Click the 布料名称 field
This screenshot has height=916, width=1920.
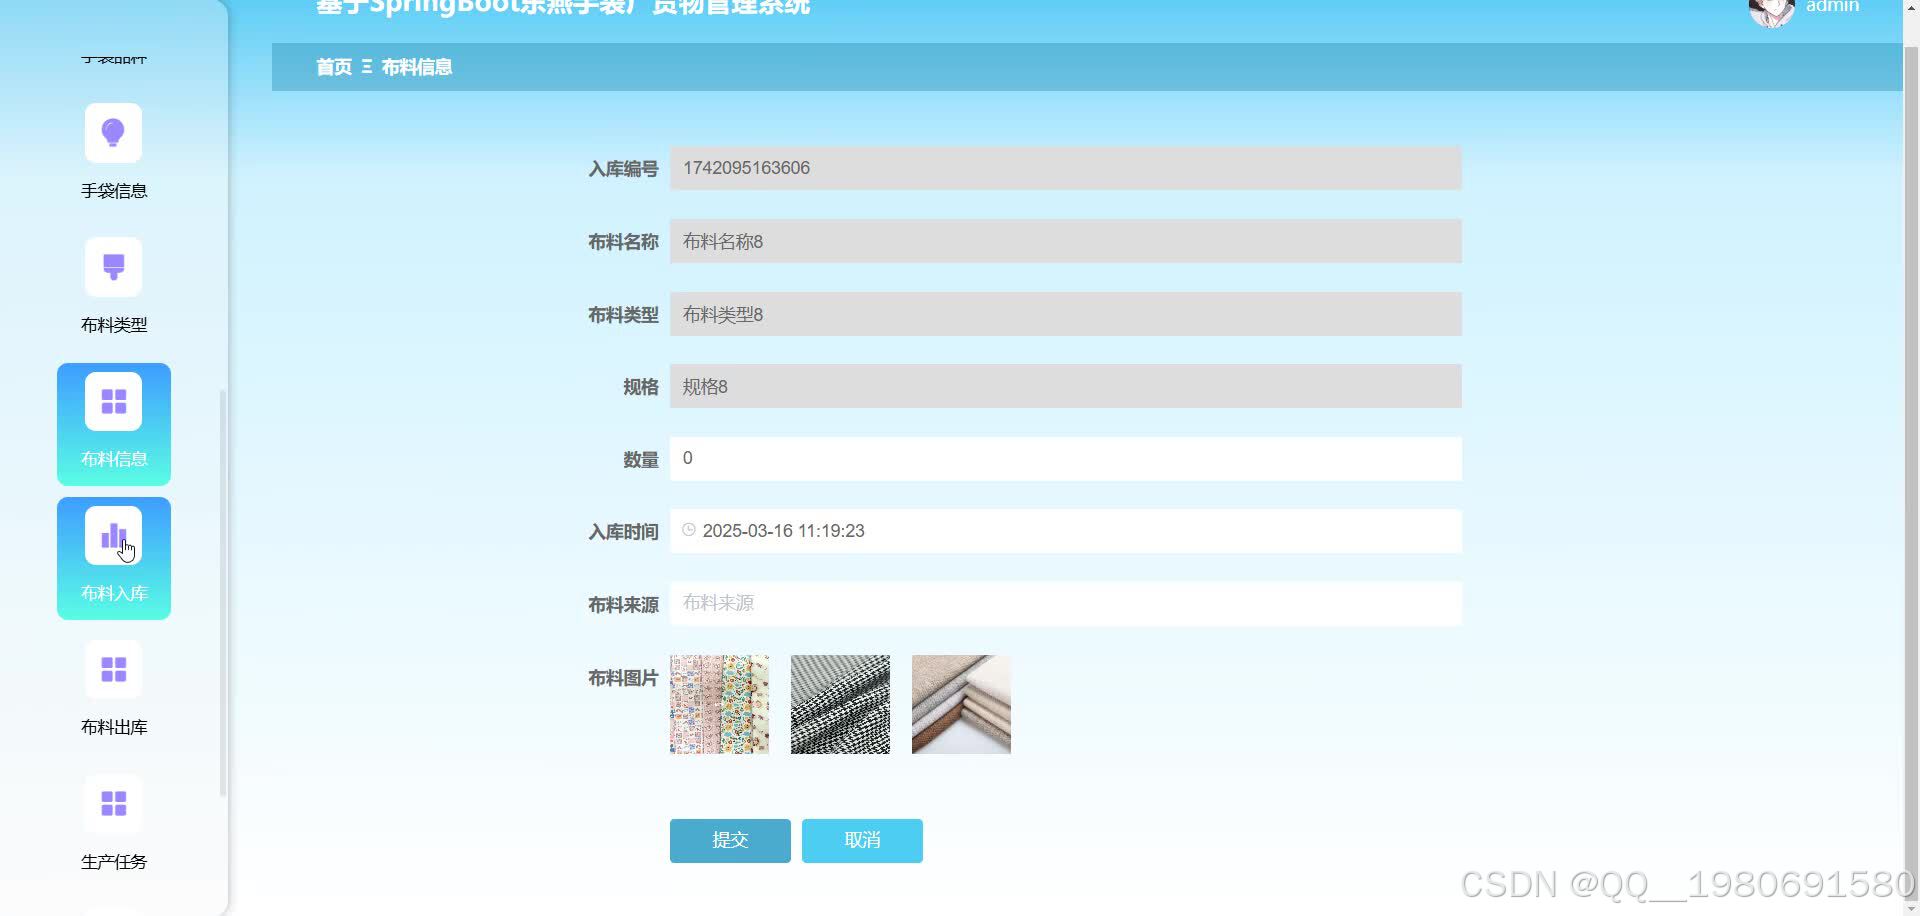click(x=1066, y=241)
